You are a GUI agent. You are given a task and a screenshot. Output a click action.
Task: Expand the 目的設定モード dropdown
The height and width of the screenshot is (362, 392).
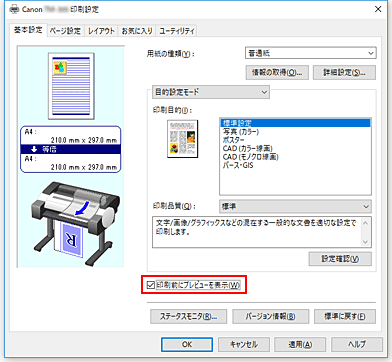tap(211, 92)
